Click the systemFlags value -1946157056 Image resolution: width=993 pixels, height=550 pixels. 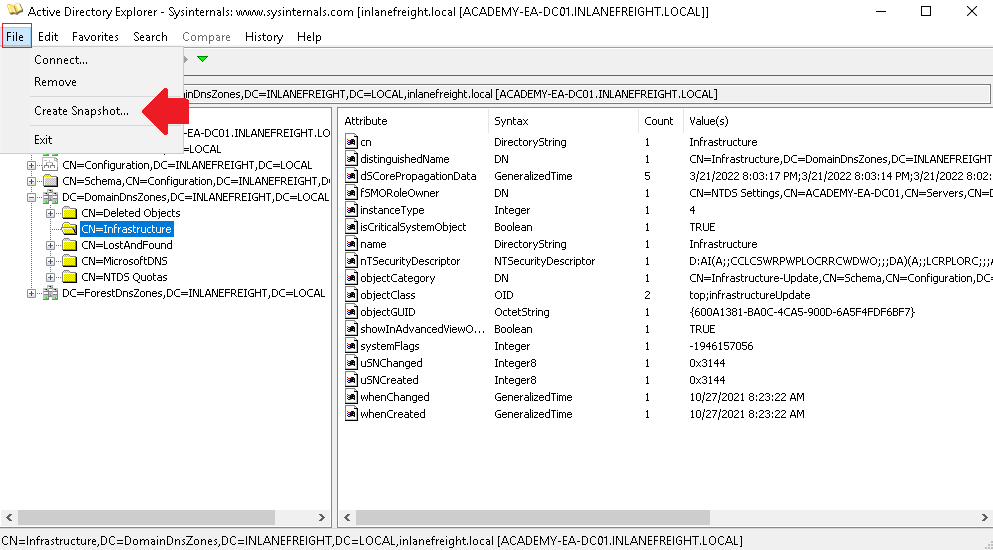(721, 346)
